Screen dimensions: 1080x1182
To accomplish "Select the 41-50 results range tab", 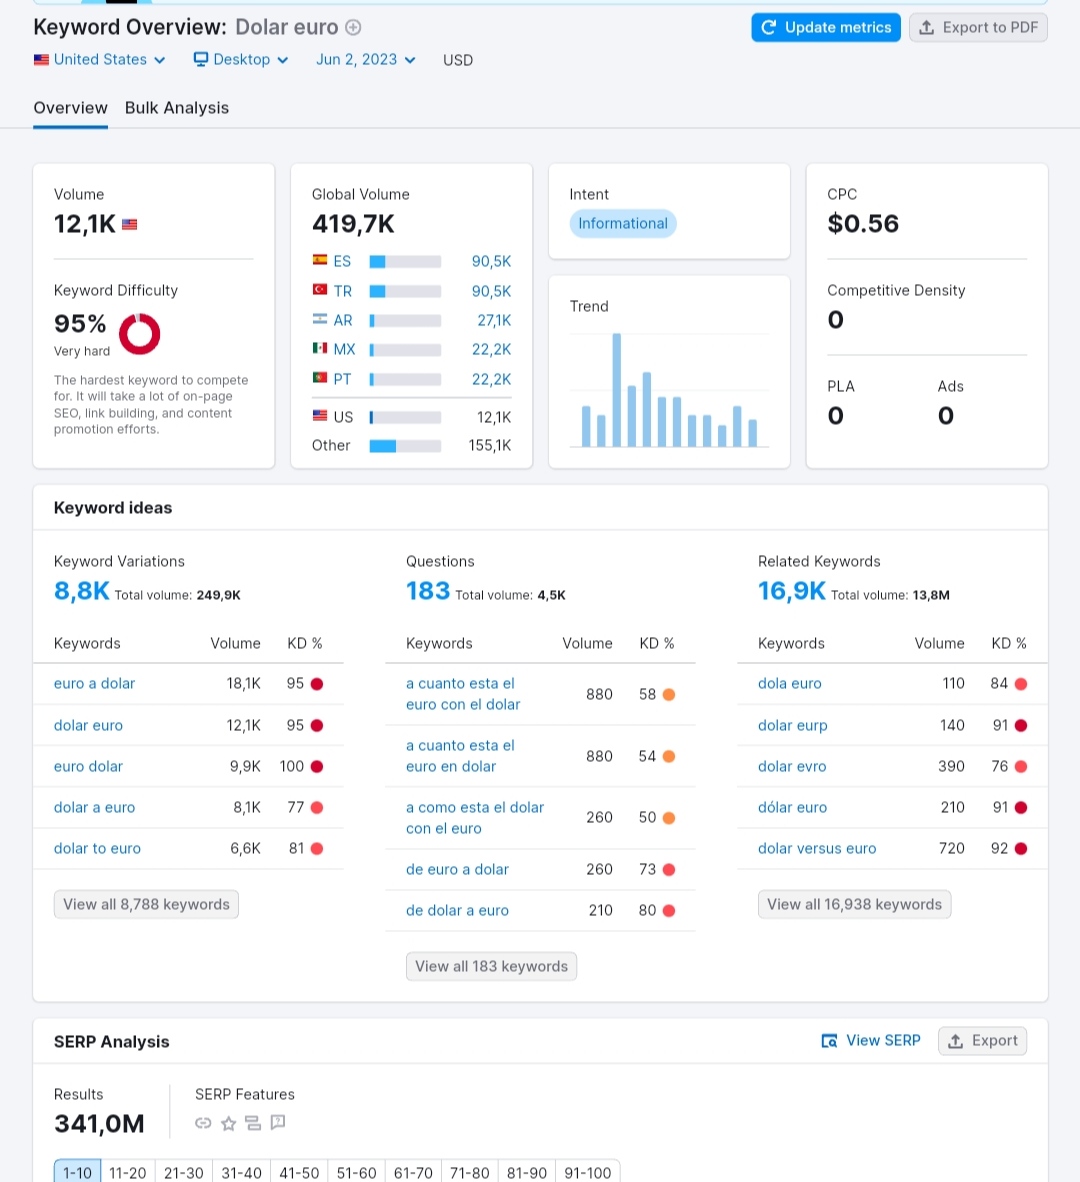I will coord(299,1172).
